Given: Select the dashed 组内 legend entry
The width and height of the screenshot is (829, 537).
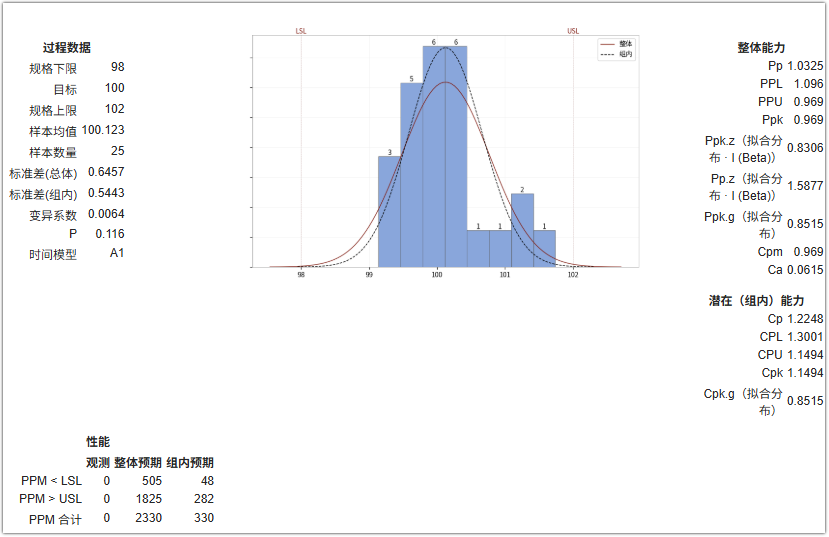Looking at the screenshot, I should (616, 54).
